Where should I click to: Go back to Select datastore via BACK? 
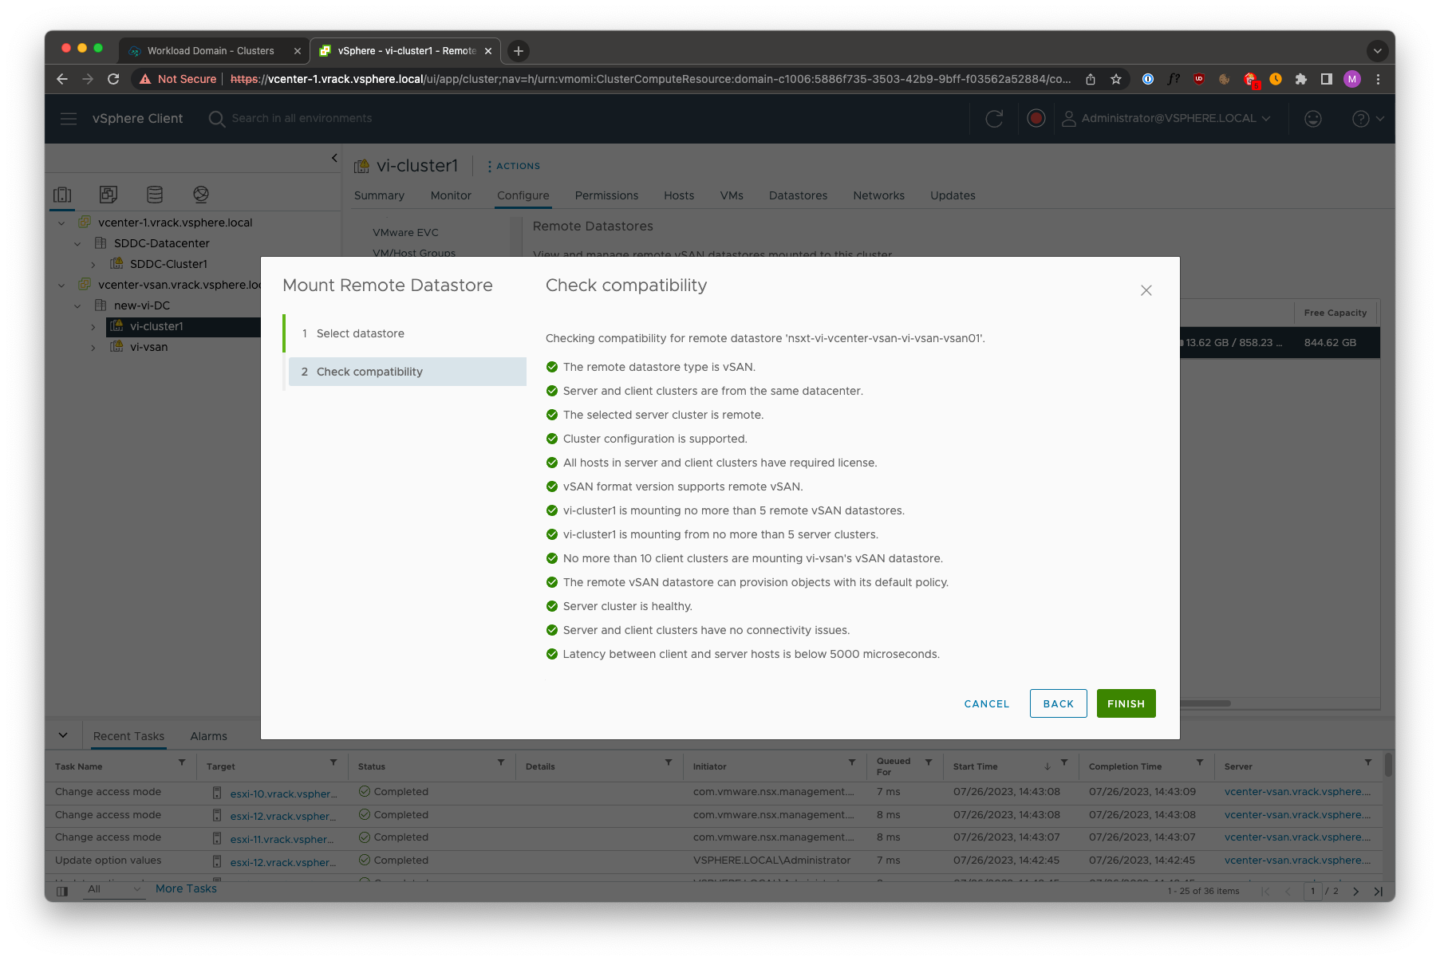(x=1058, y=703)
